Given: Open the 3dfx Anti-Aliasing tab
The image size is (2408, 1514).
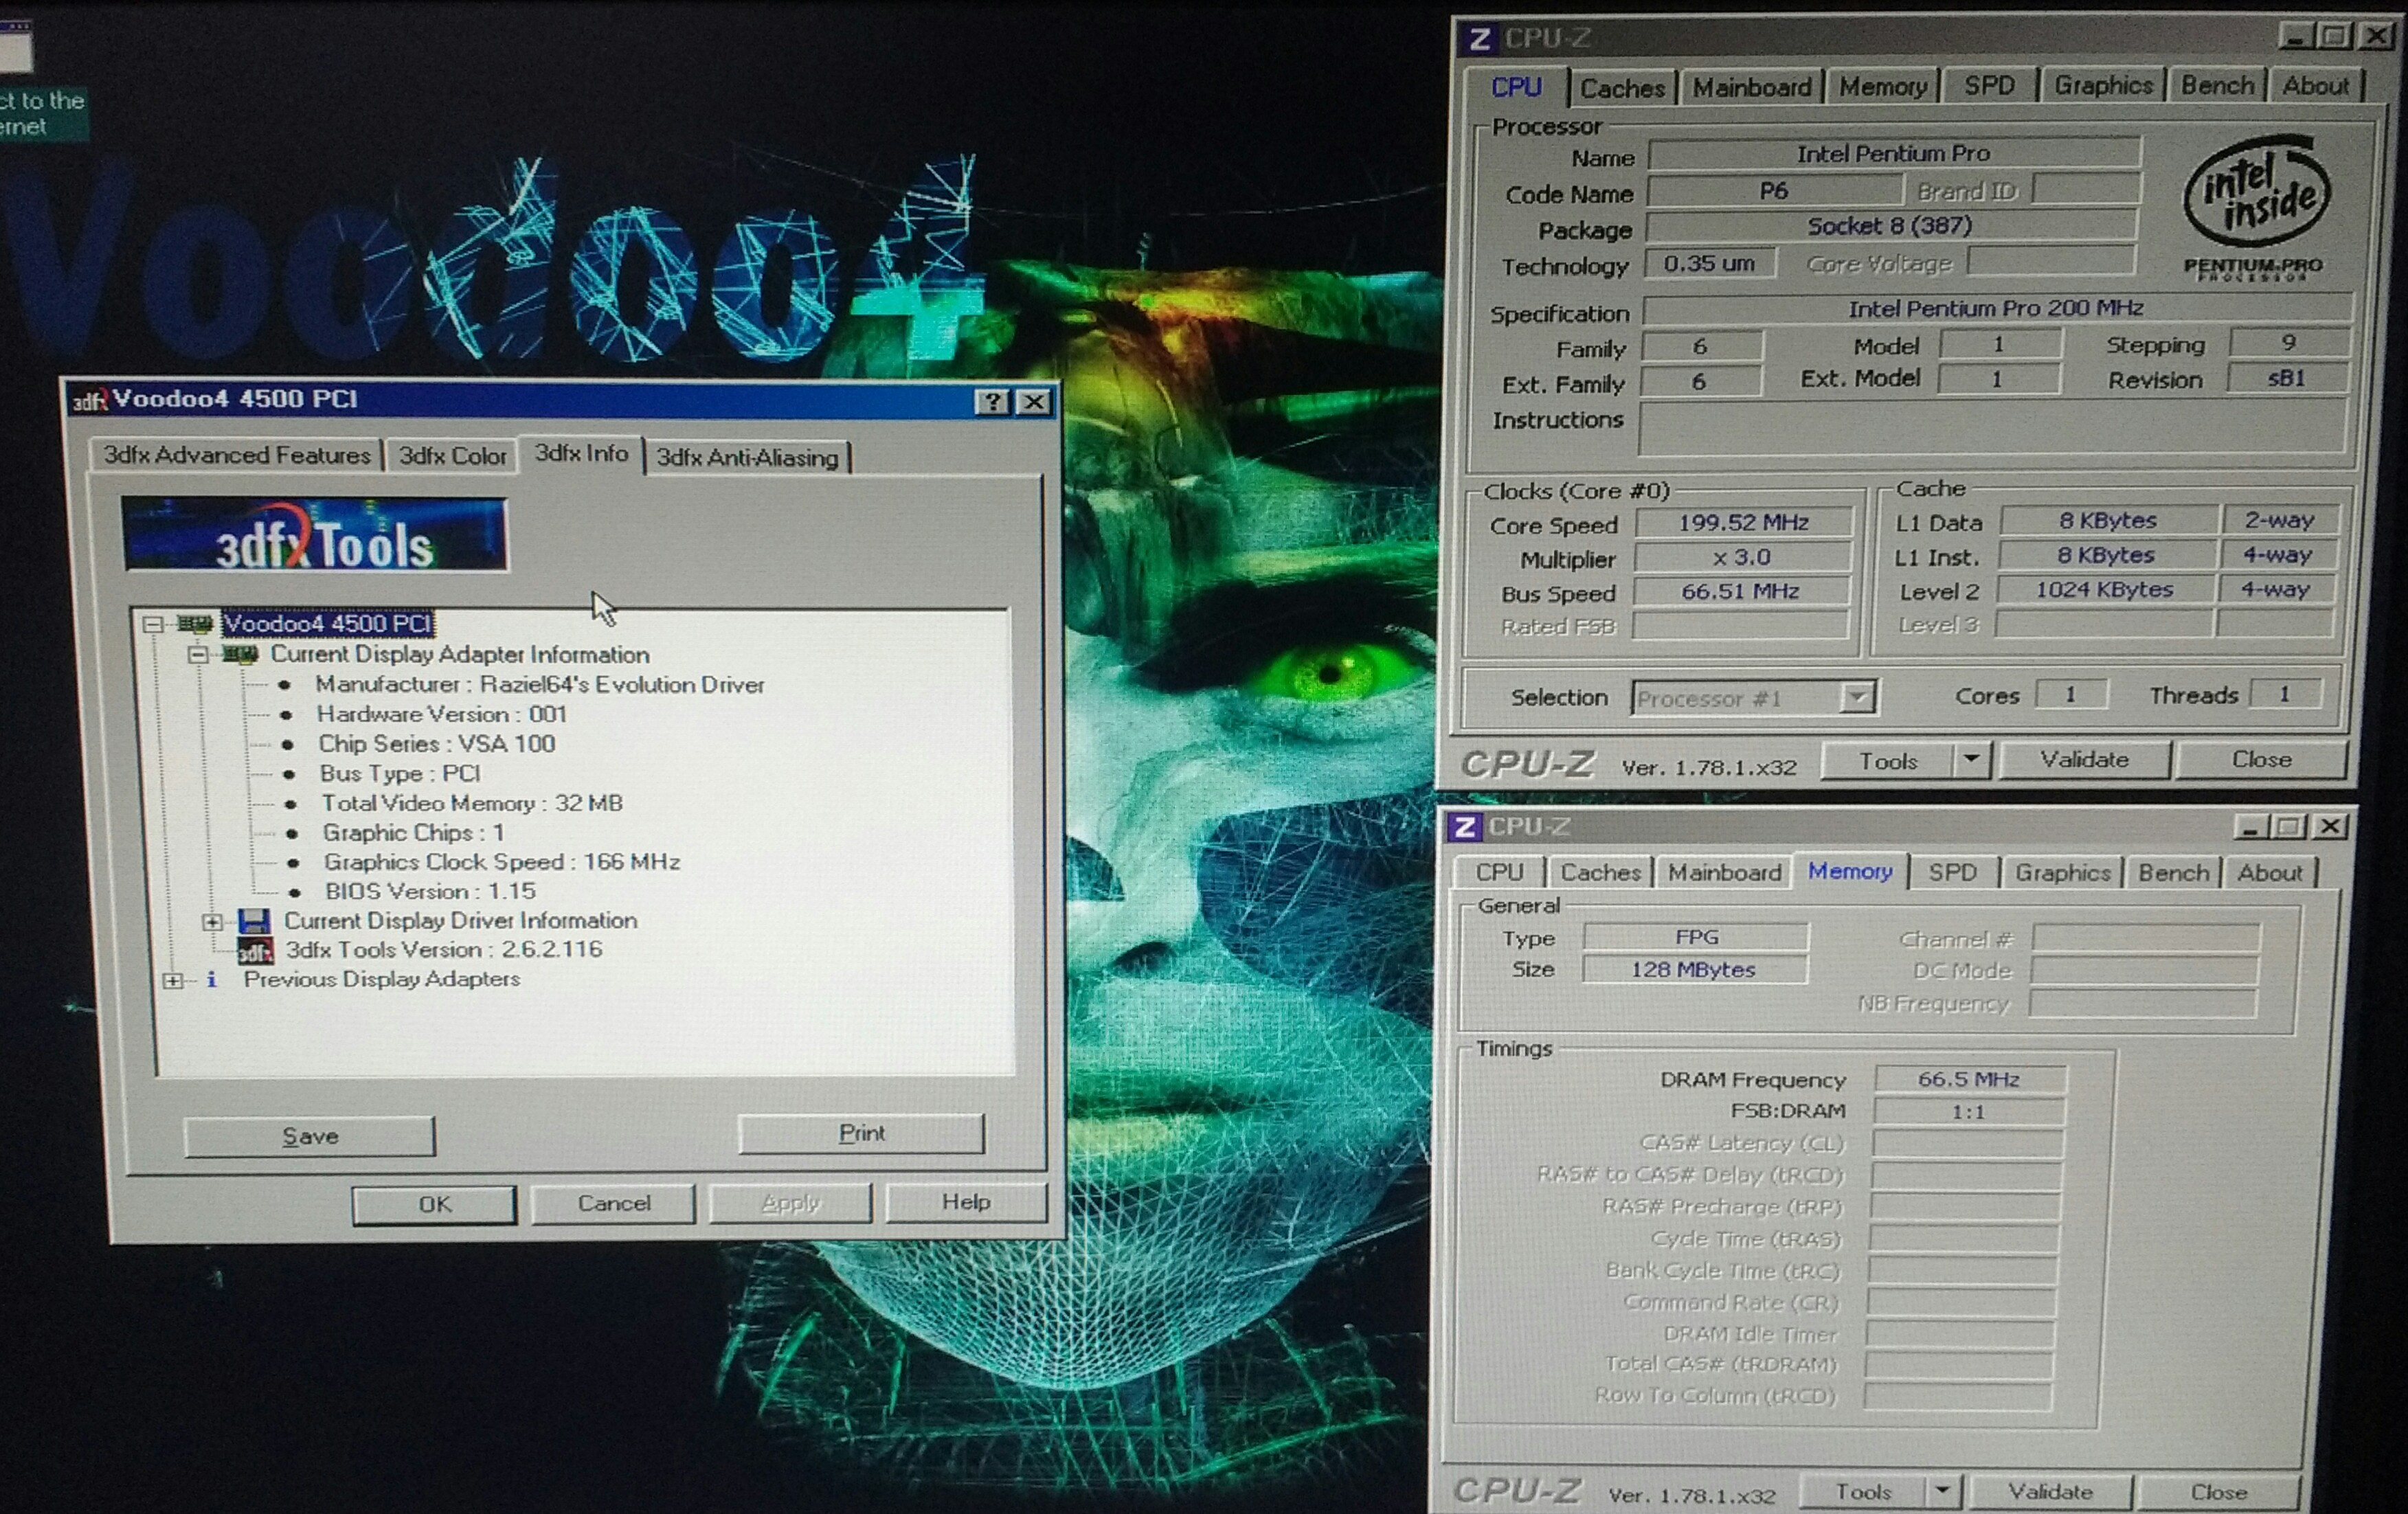Looking at the screenshot, I should tap(747, 458).
